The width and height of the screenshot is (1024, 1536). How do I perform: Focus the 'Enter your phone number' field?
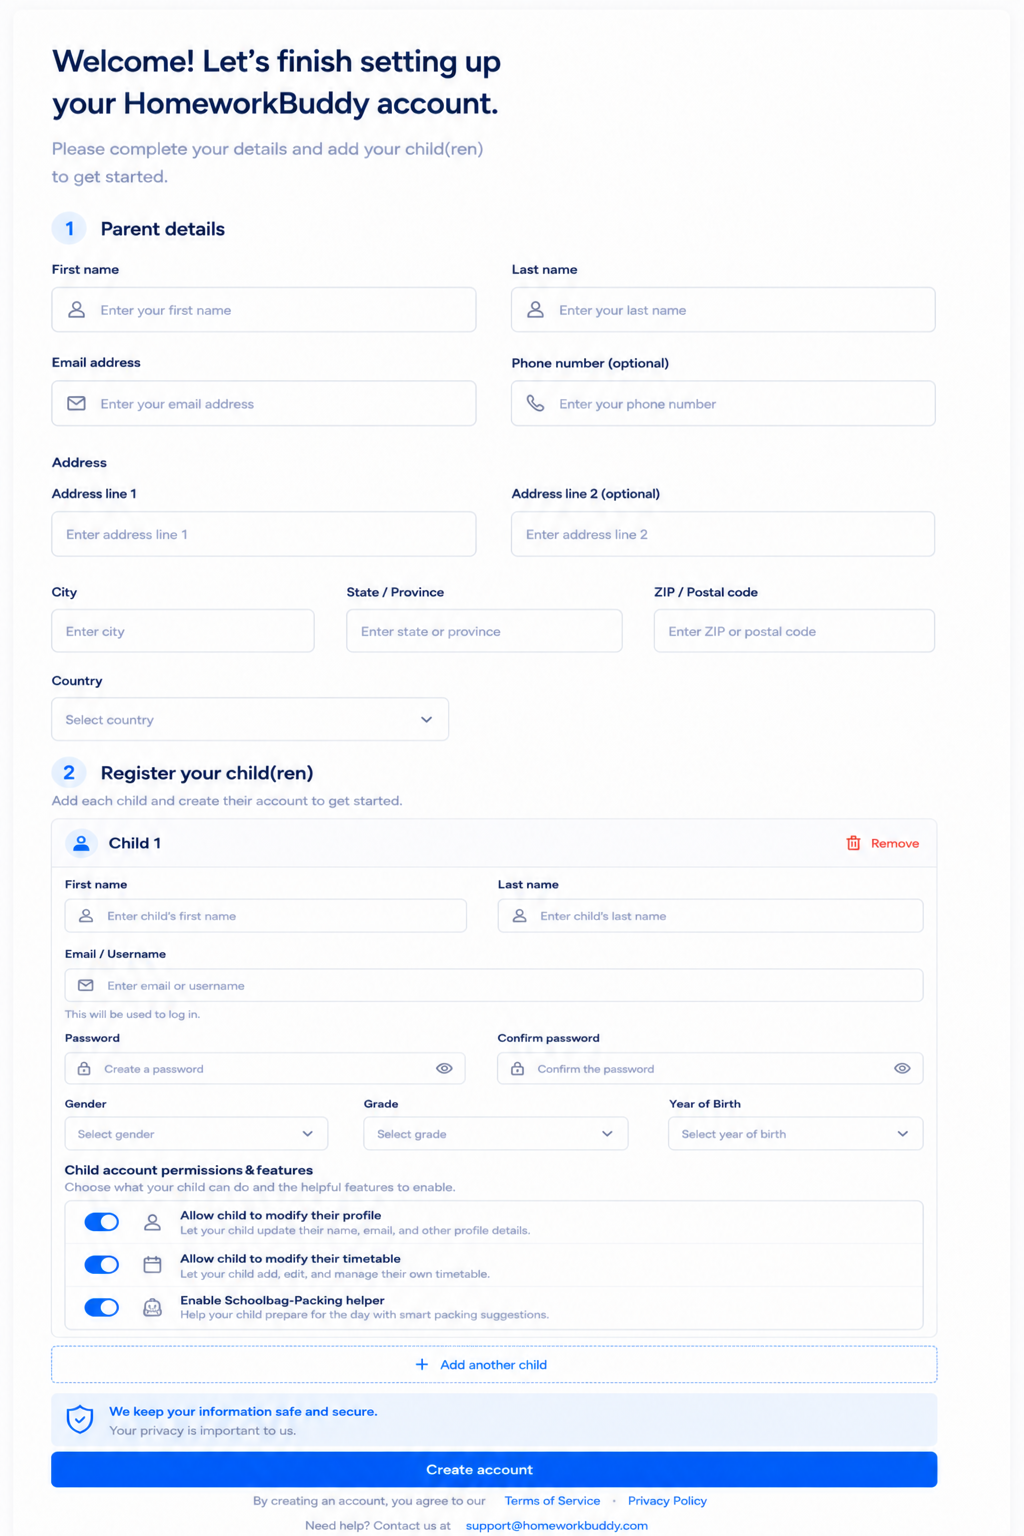(x=723, y=404)
